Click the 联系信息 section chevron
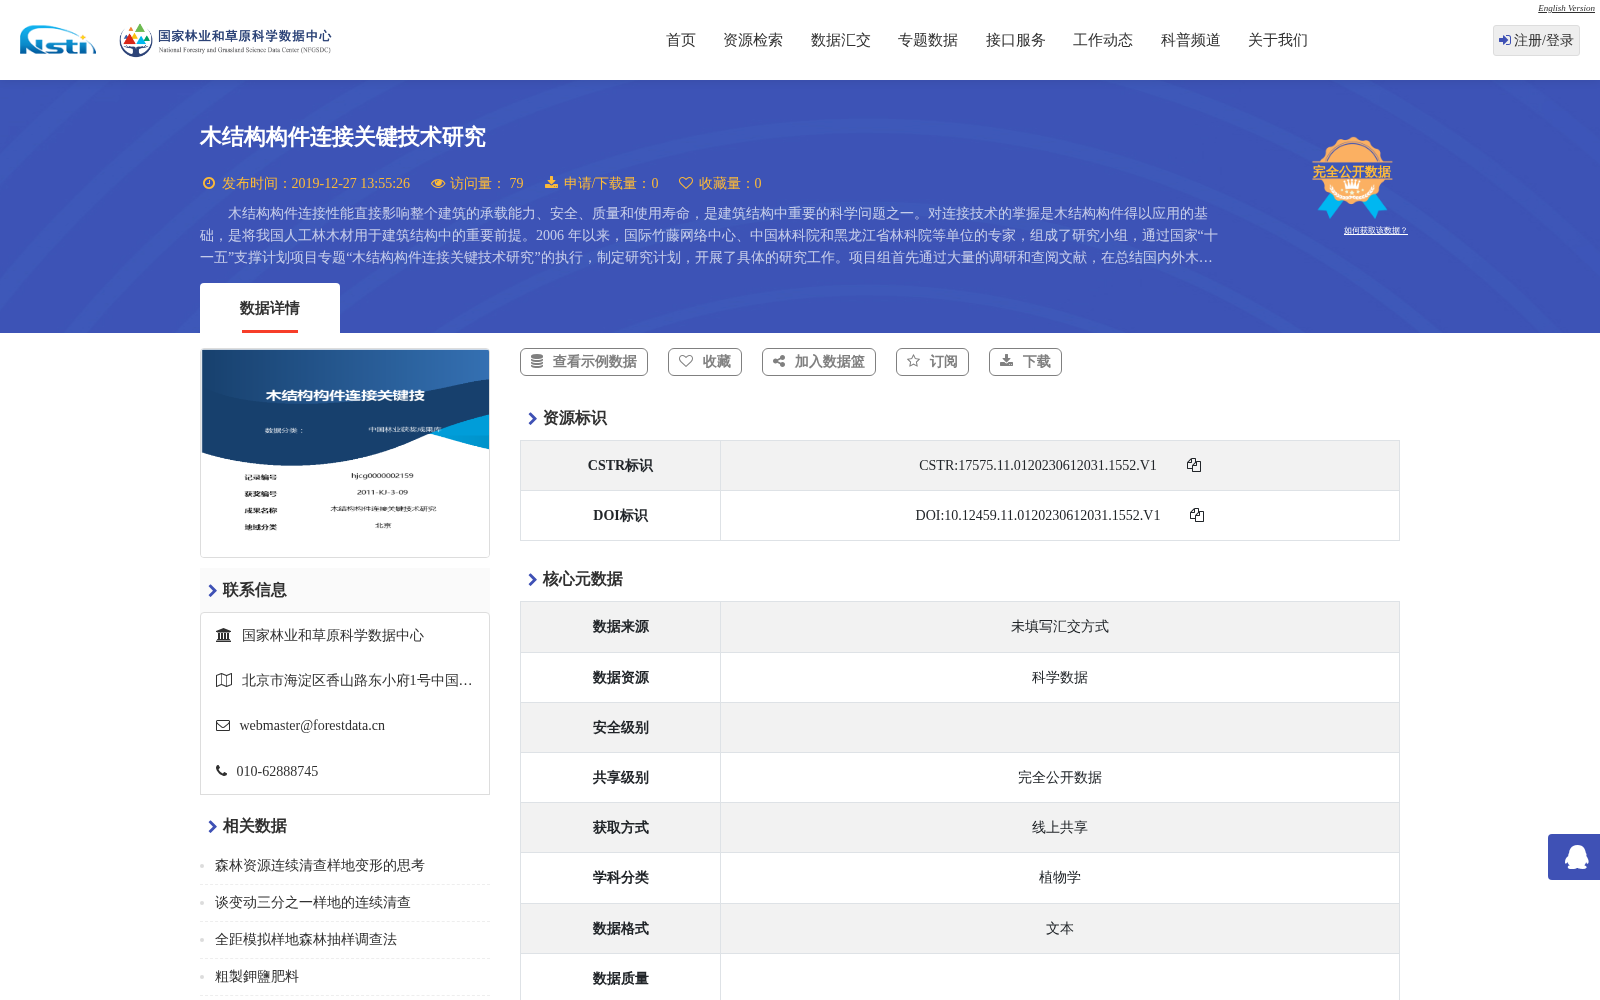 (x=213, y=591)
